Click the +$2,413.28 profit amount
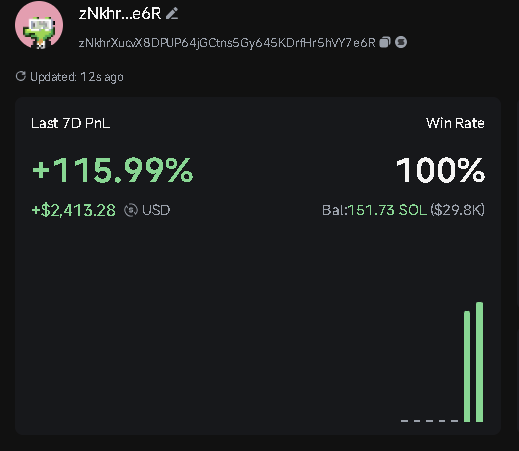This screenshot has height=451, width=519. (74, 210)
